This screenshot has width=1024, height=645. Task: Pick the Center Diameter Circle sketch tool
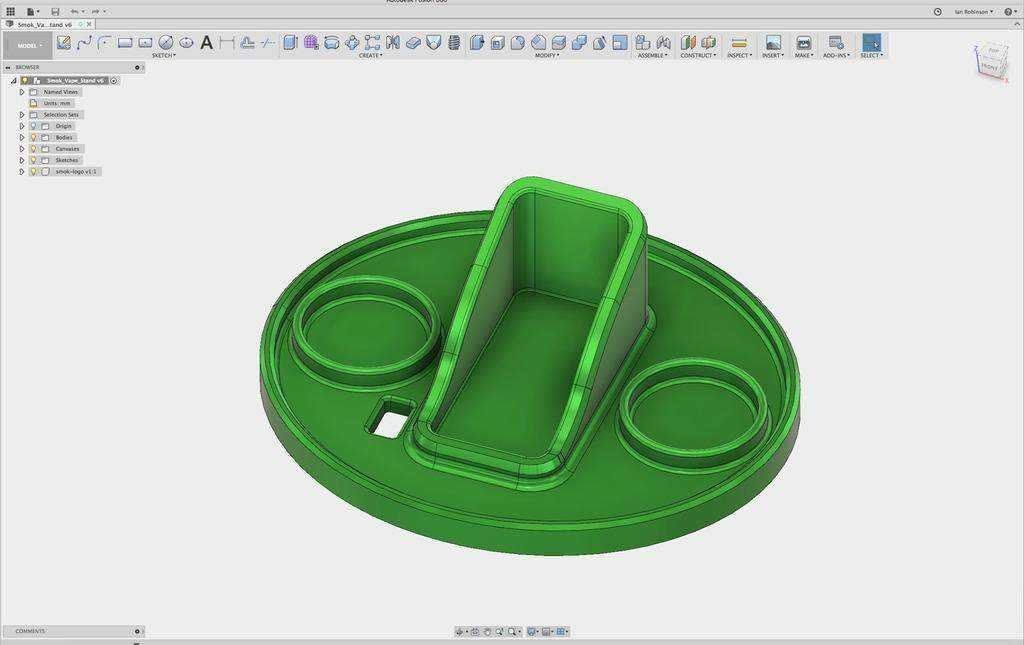166,42
